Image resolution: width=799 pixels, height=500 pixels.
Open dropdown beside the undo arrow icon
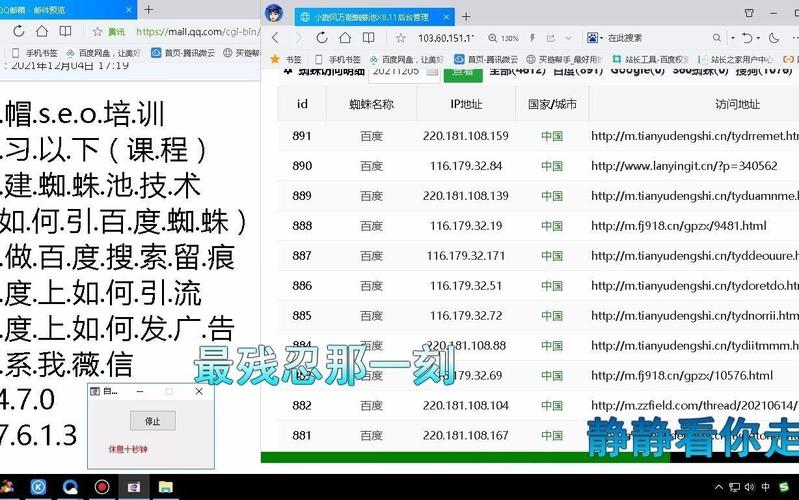pos(758,38)
